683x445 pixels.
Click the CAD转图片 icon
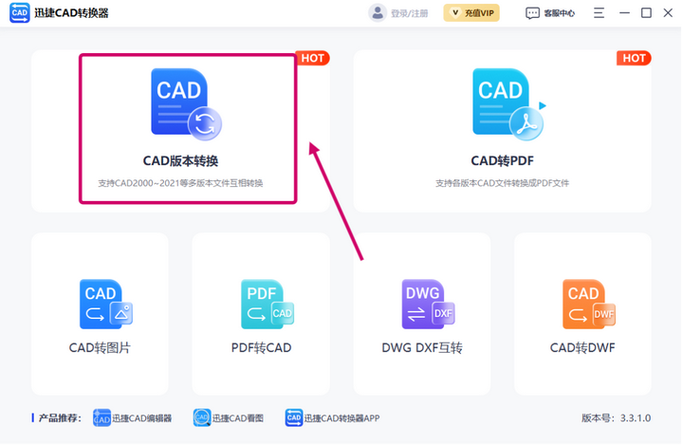click(106, 304)
